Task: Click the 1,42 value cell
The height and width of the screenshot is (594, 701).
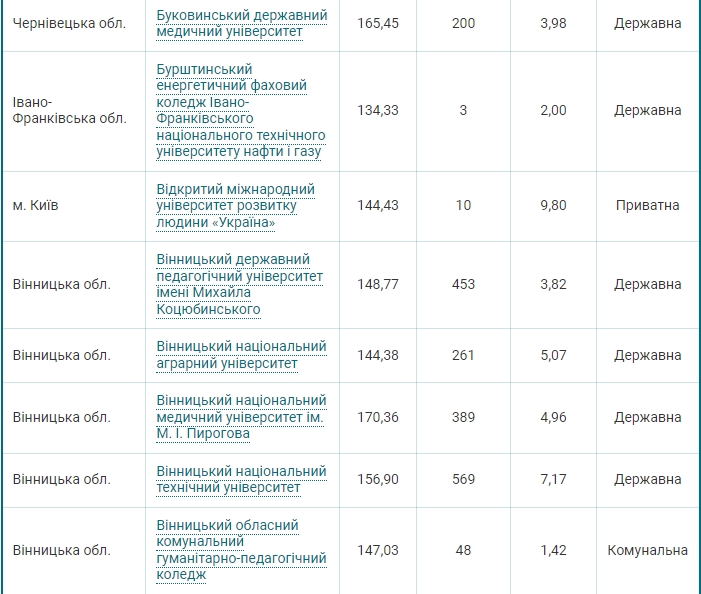Action: click(553, 550)
